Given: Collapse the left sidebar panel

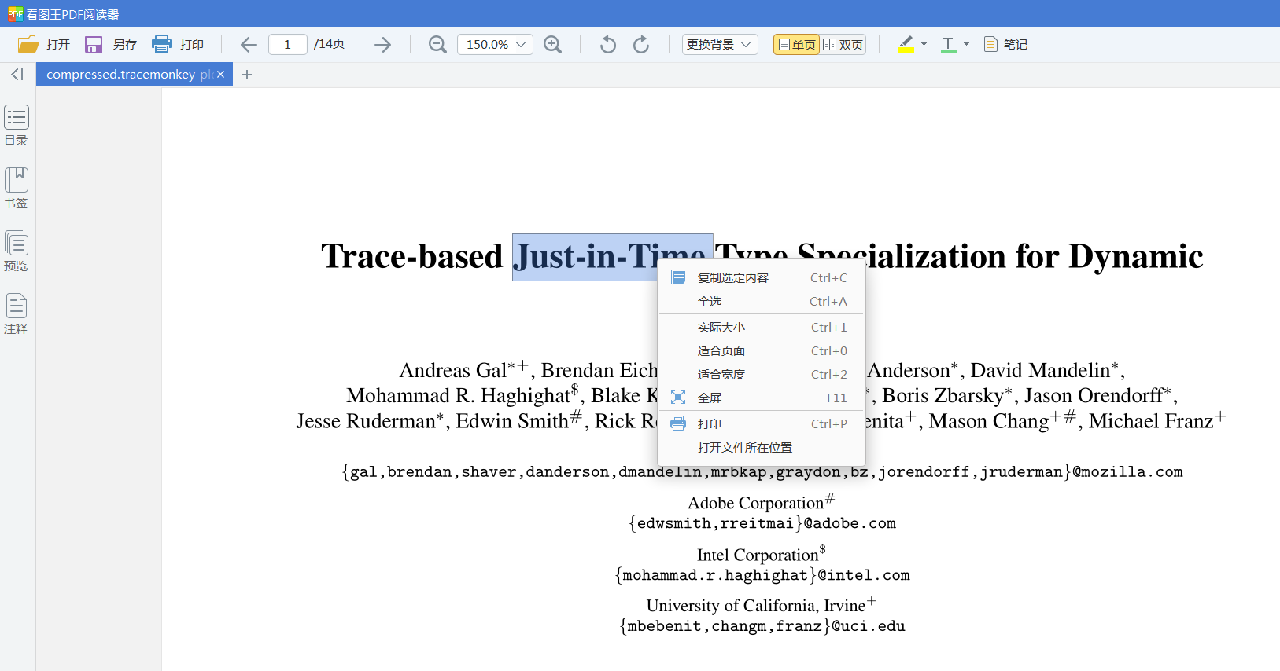Looking at the screenshot, I should tap(17, 74).
